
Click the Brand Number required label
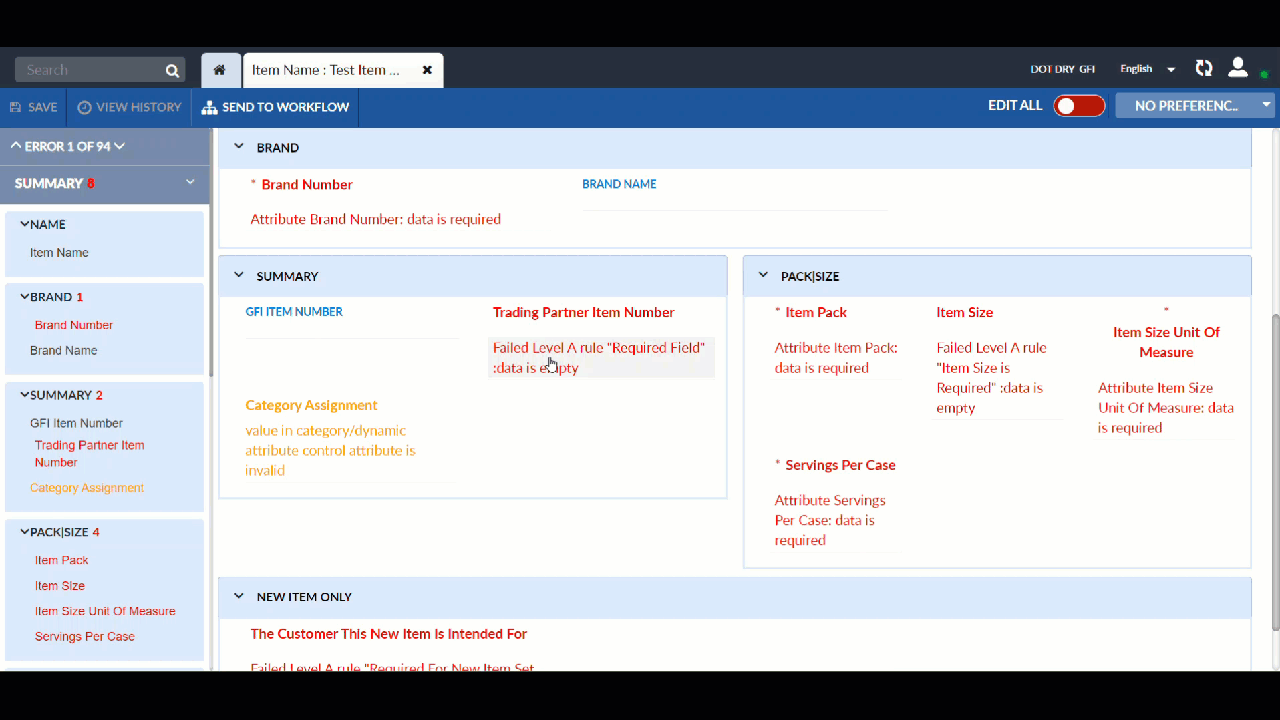(x=307, y=184)
